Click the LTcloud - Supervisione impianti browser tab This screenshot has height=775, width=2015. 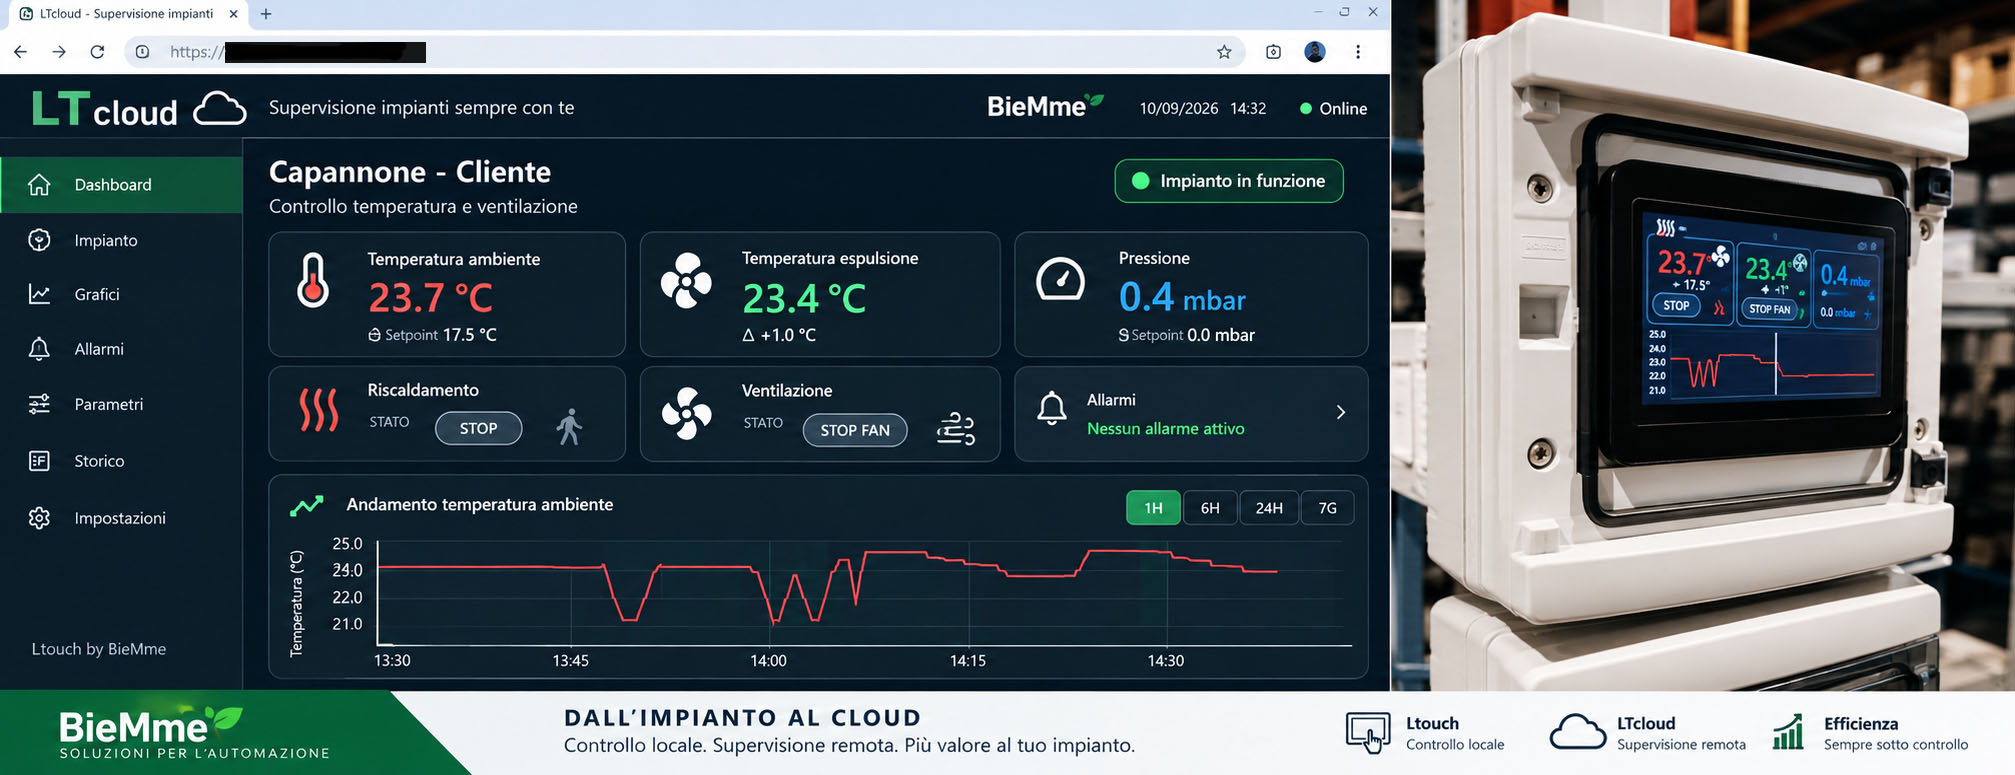[127, 14]
